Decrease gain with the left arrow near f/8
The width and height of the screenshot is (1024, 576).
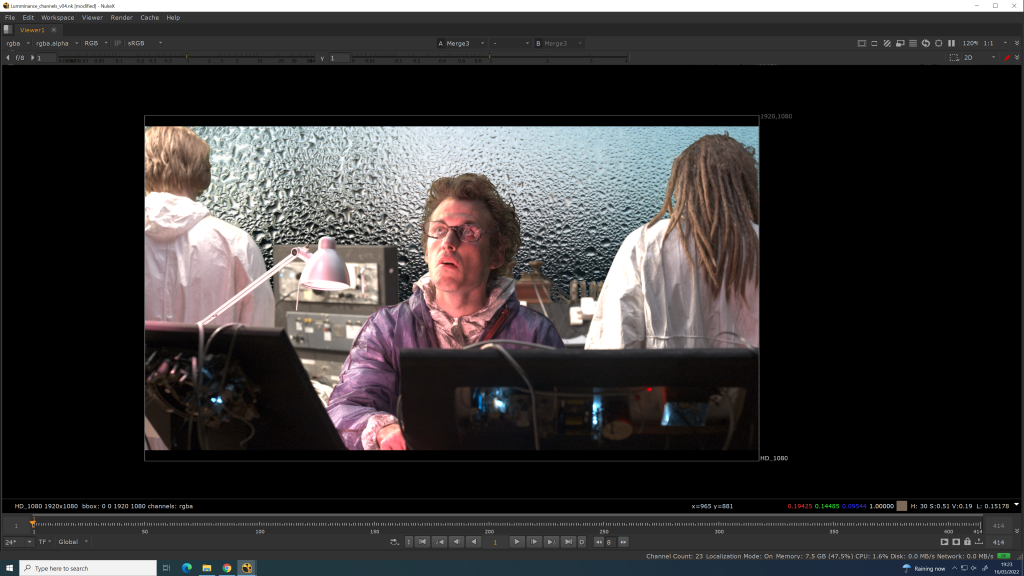(8, 58)
